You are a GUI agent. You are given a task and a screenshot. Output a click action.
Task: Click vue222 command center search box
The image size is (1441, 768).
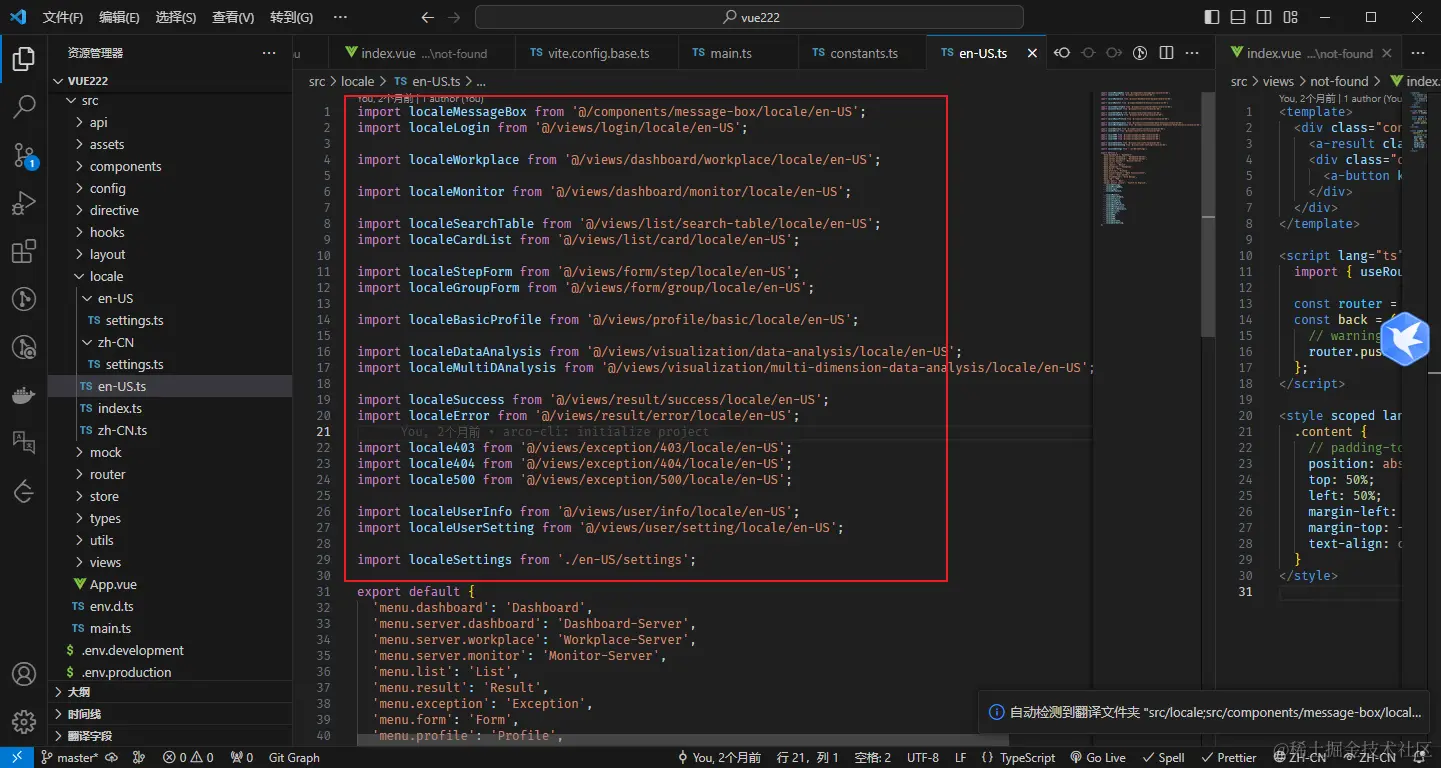749,17
